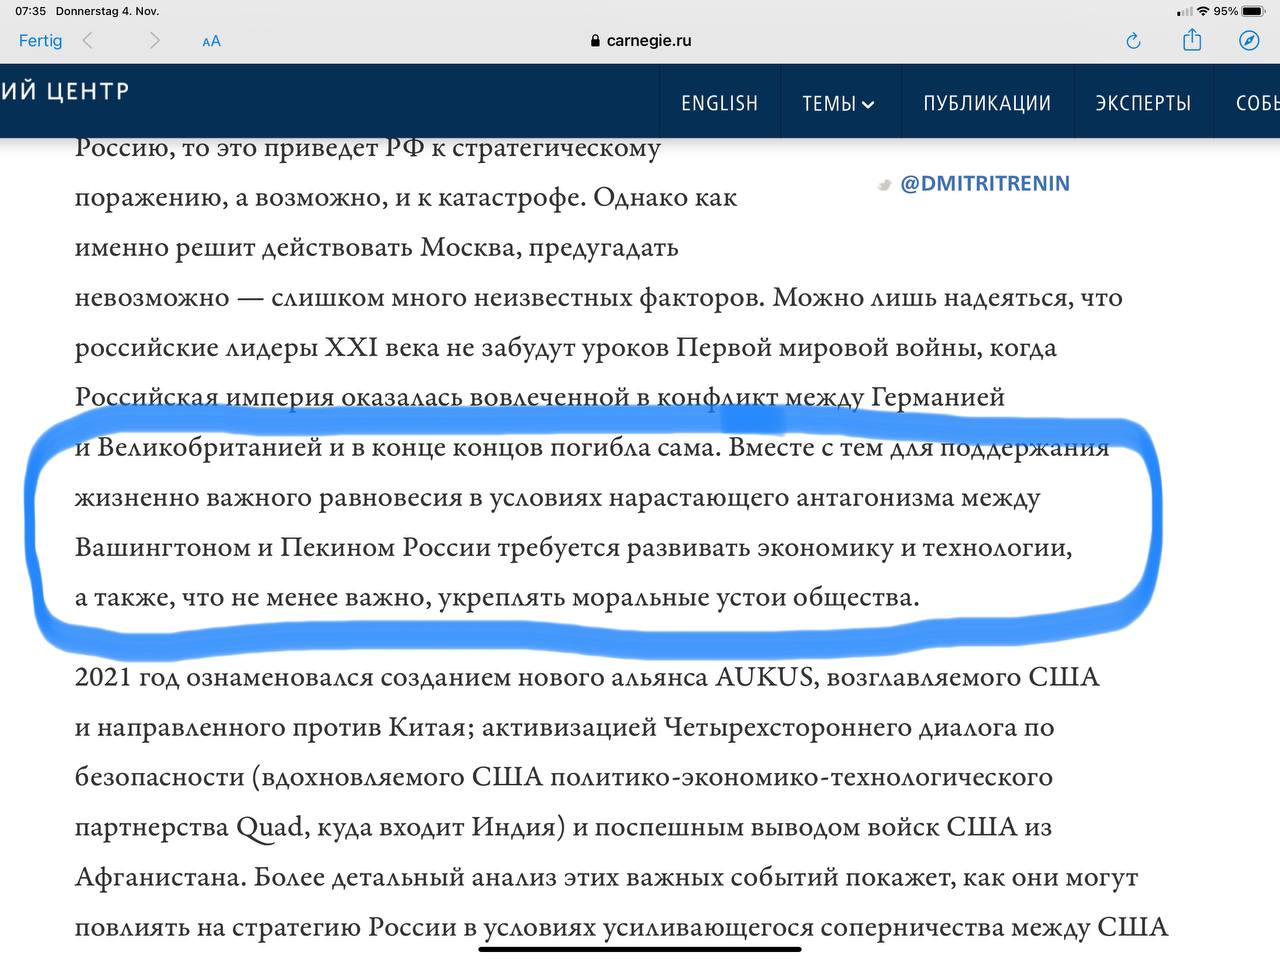This screenshot has width=1280, height=959.
Task: Tap the home indicator bar at bottom
Action: tap(640, 949)
